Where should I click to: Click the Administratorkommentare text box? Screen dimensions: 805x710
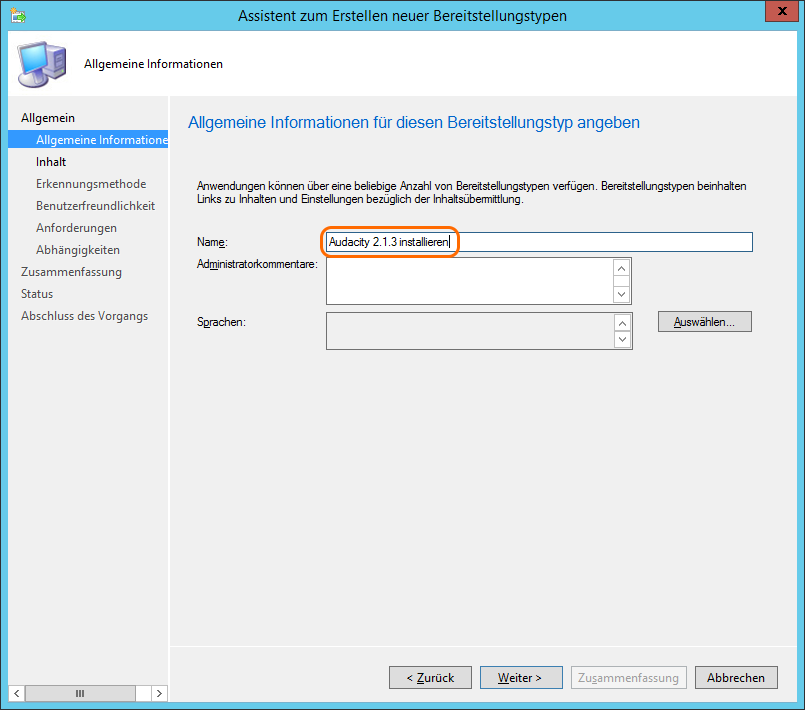point(468,280)
